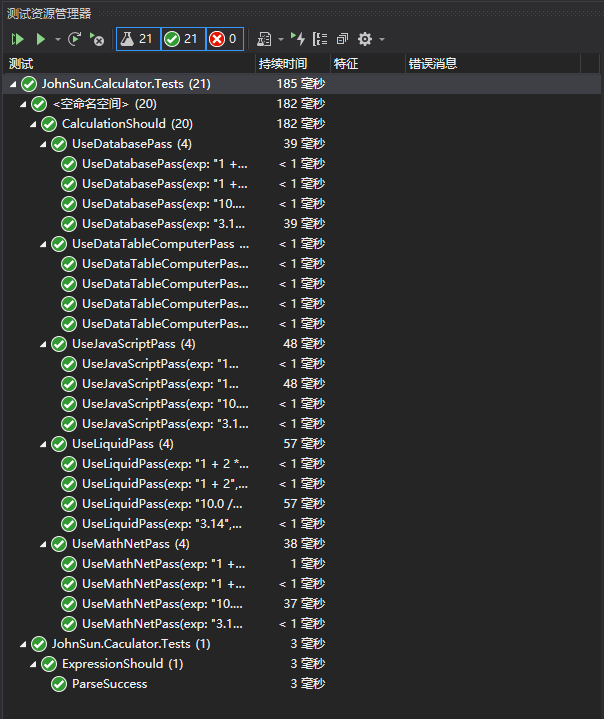Click the 测试资源管理器 panel title
604x719 pixels.
tap(49, 14)
